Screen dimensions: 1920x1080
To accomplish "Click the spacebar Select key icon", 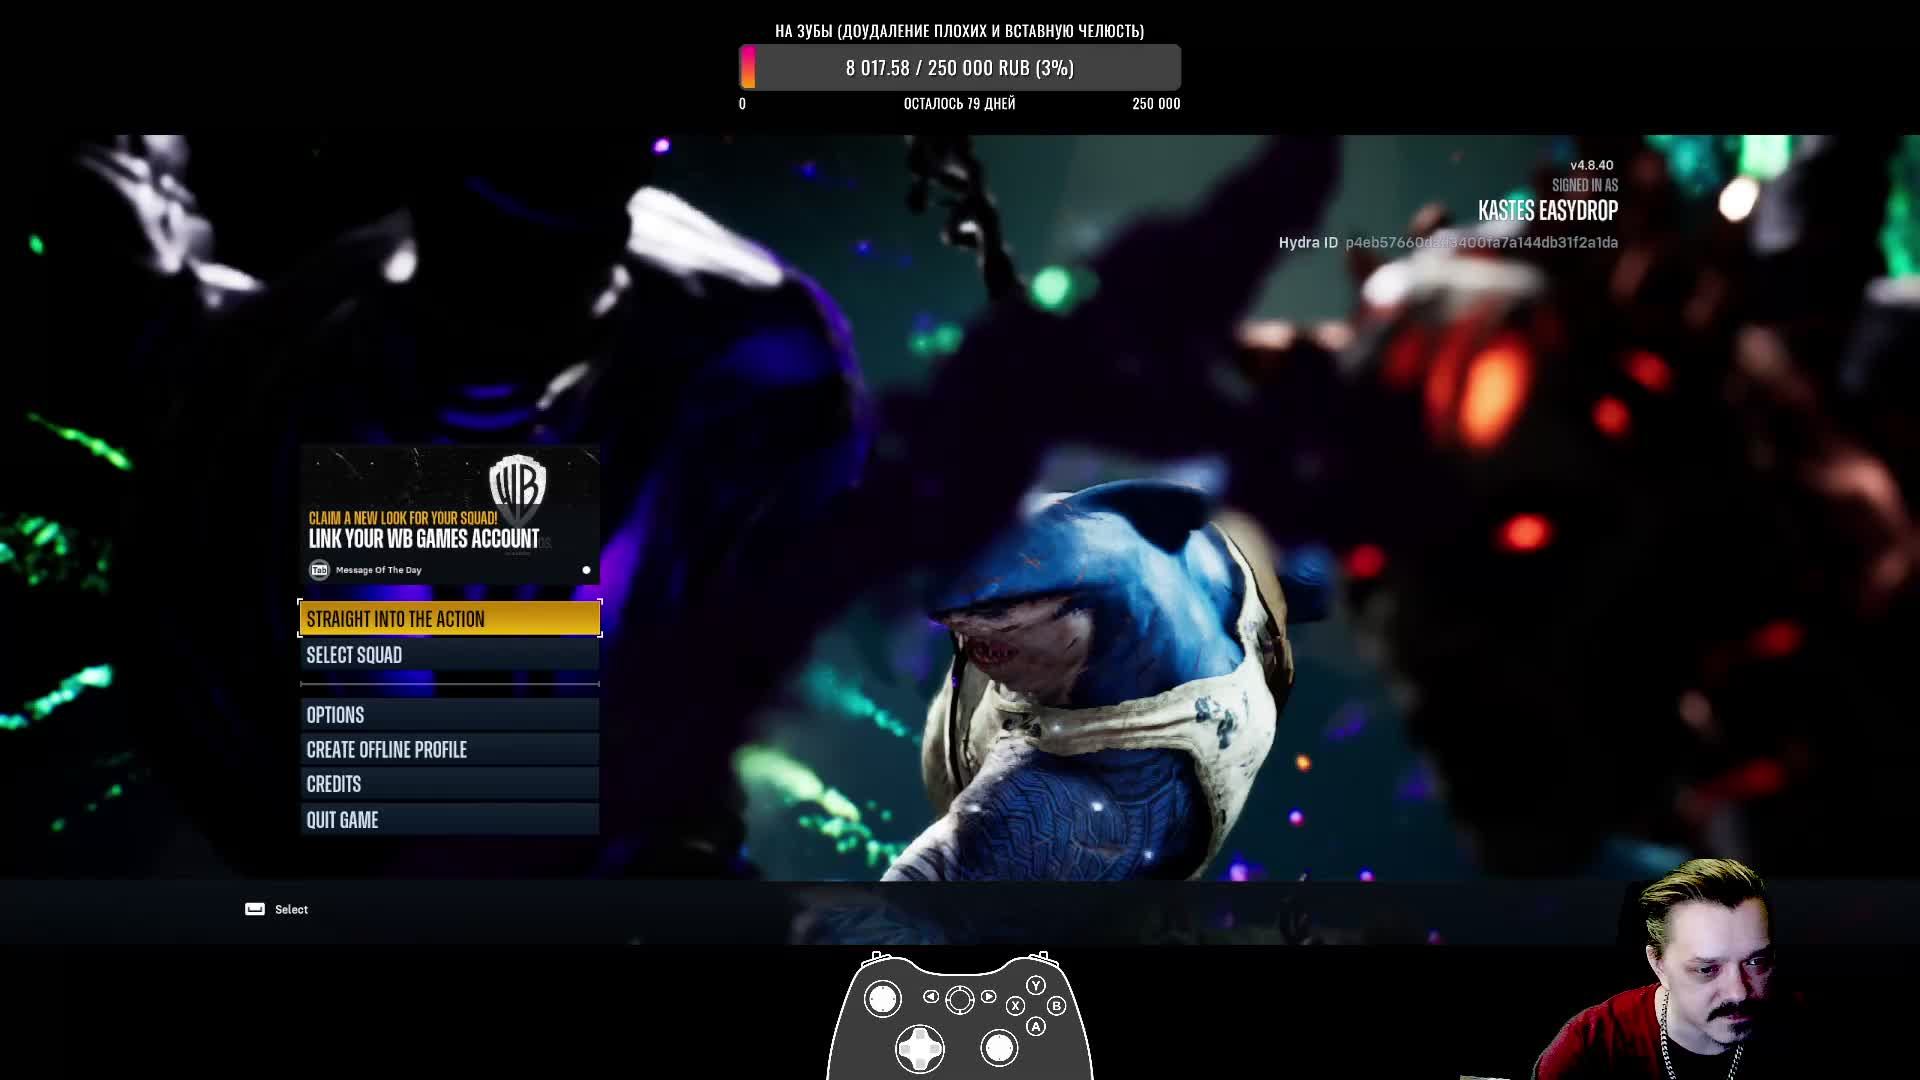I will 255,909.
